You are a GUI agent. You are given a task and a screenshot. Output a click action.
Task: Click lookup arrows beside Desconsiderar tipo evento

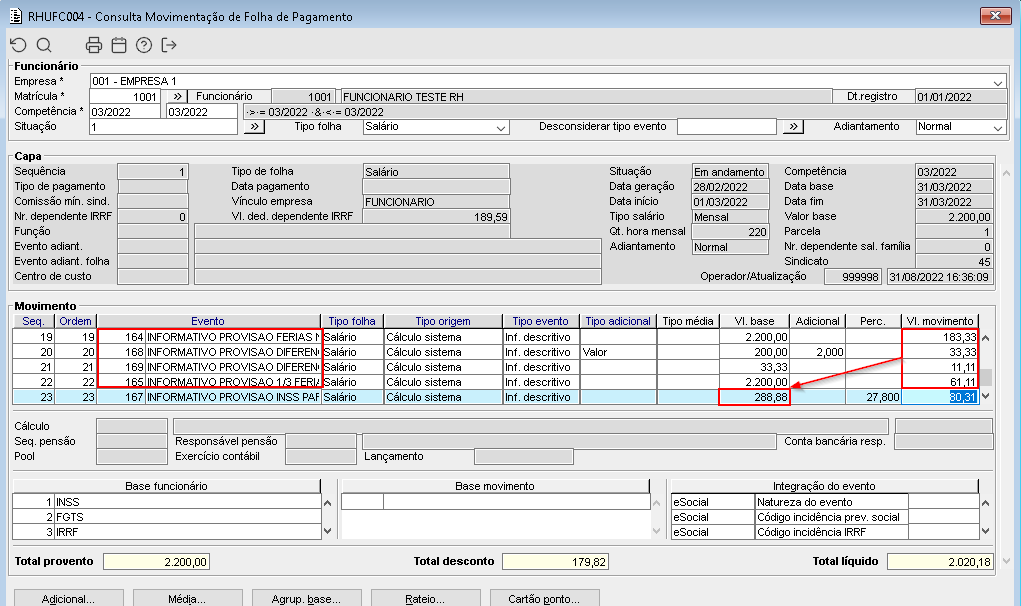(x=792, y=127)
